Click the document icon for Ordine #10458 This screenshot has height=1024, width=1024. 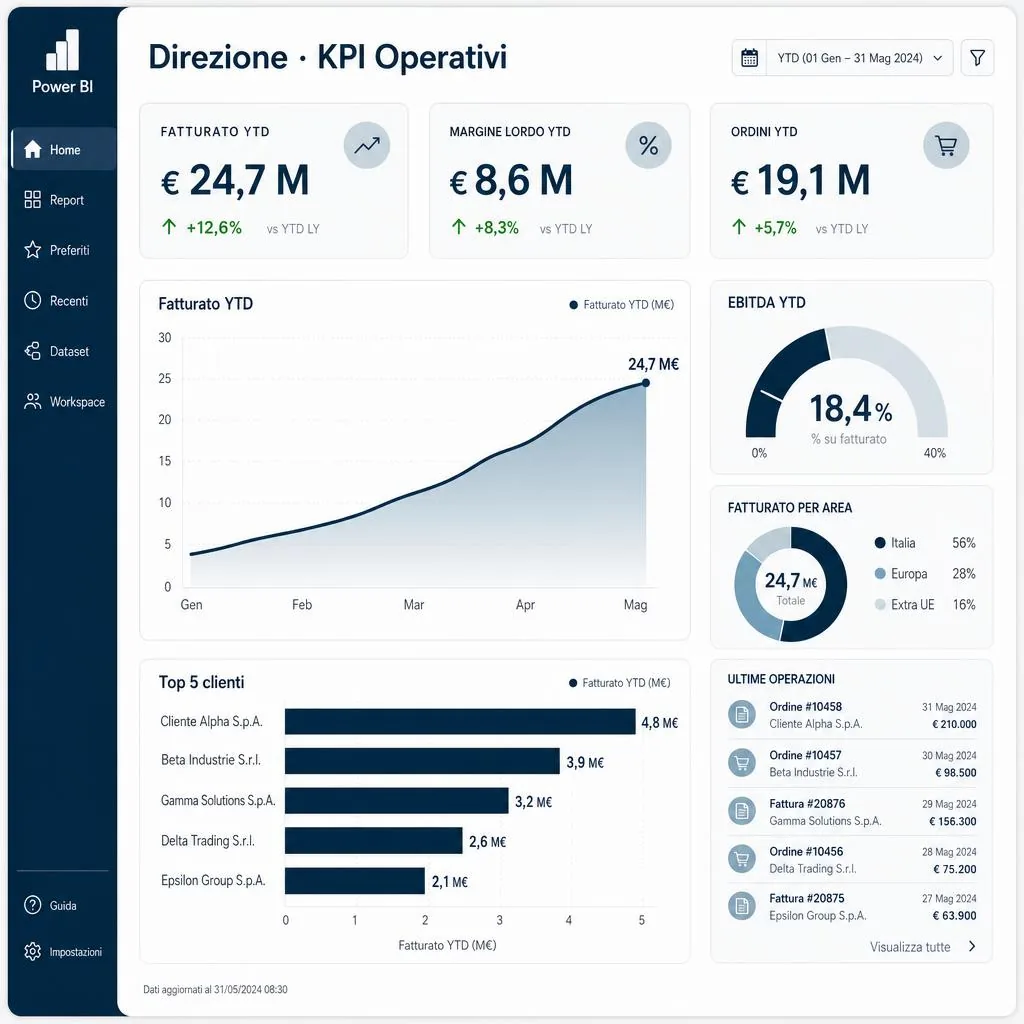point(742,714)
